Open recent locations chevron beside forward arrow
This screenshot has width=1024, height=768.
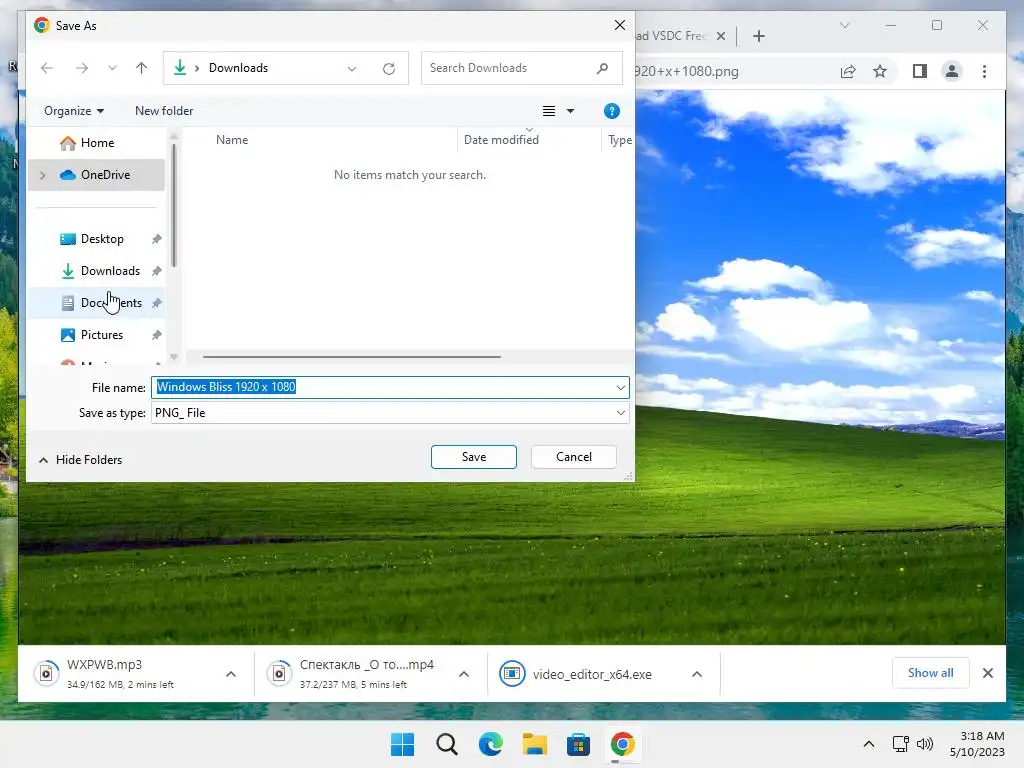coord(112,68)
